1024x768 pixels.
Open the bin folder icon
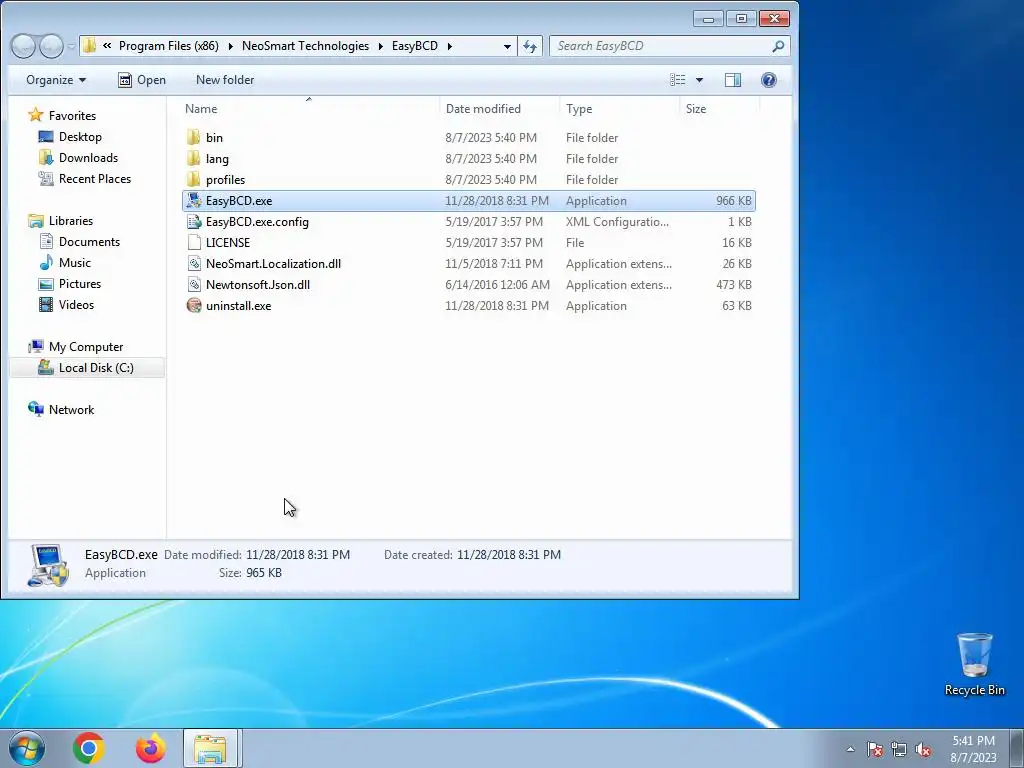click(193, 138)
